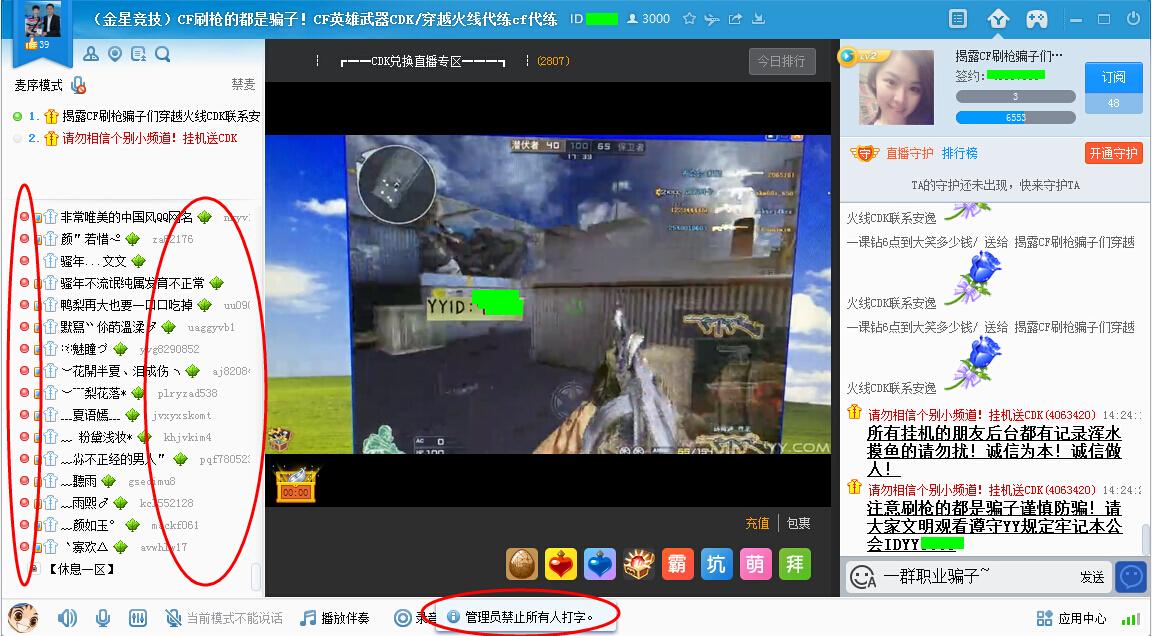Open the YY home icon at top right
The height and width of the screenshot is (636, 1152).
pos(998,19)
